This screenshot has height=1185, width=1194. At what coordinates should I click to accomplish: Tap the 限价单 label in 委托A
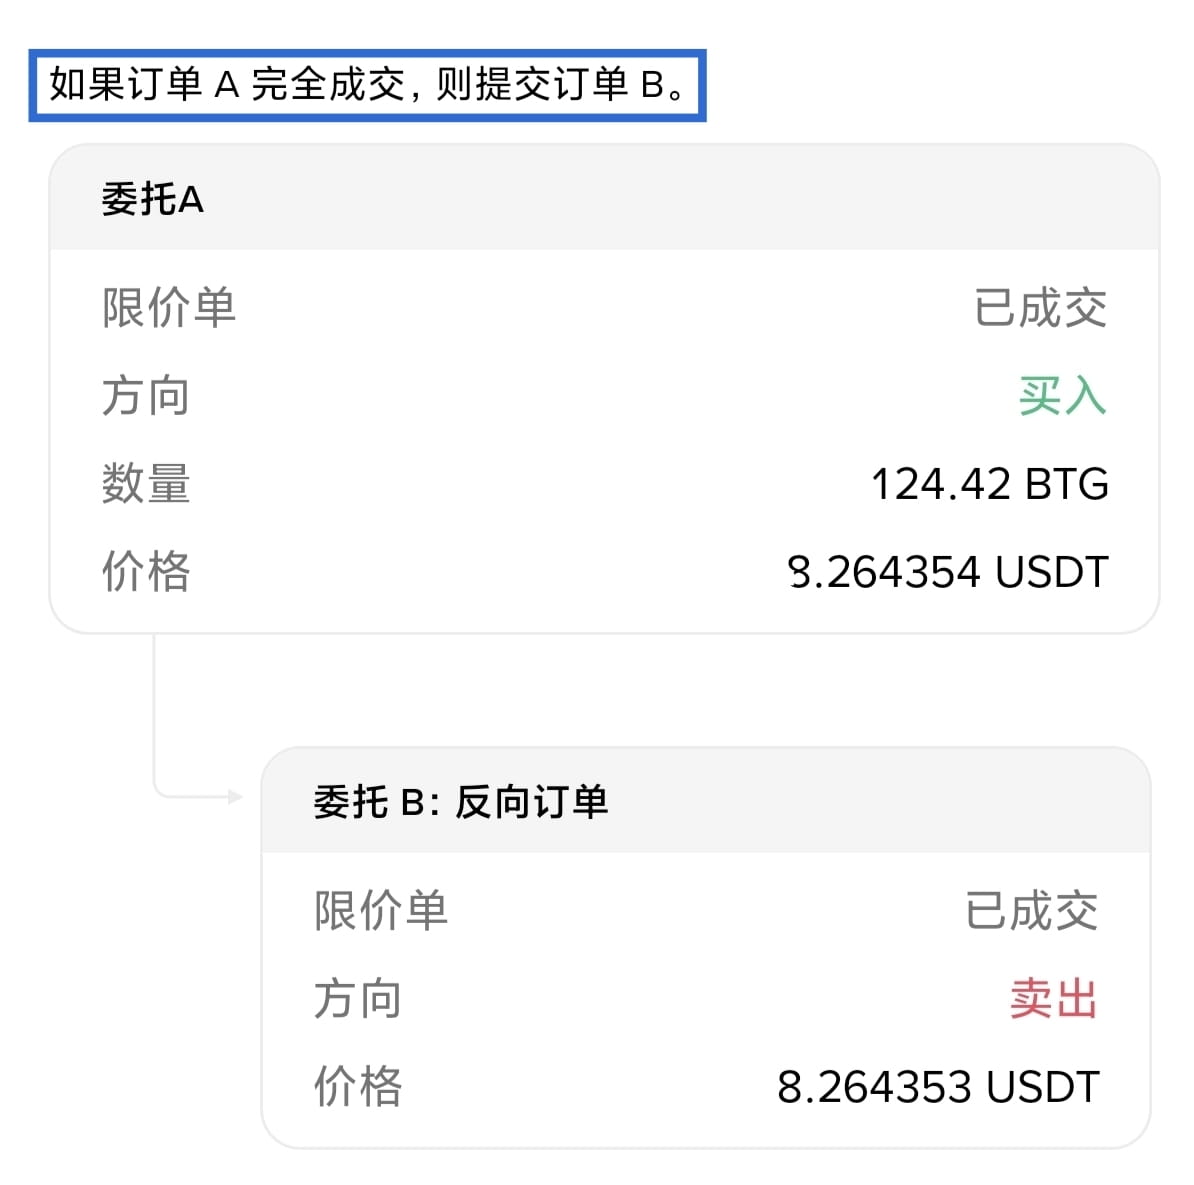[x=168, y=308]
